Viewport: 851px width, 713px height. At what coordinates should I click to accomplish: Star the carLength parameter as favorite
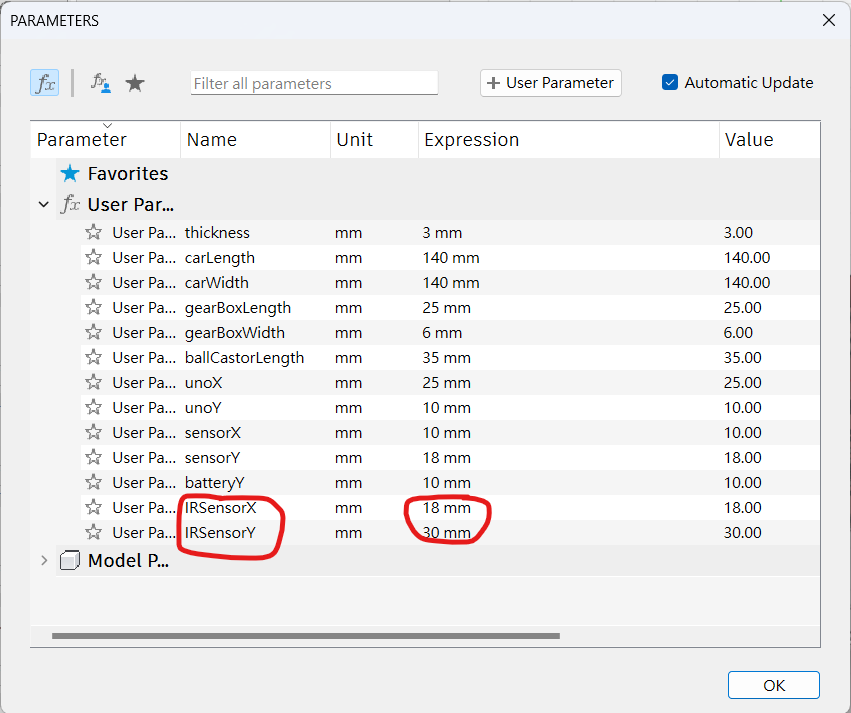pyautogui.click(x=93, y=257)
